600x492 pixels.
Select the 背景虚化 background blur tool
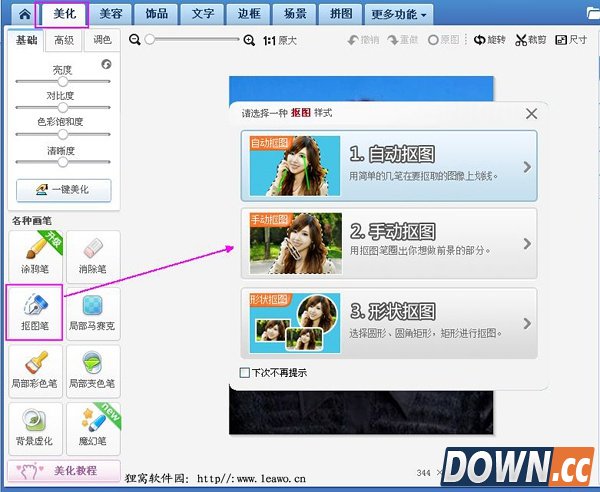click(x=35, y=428)
